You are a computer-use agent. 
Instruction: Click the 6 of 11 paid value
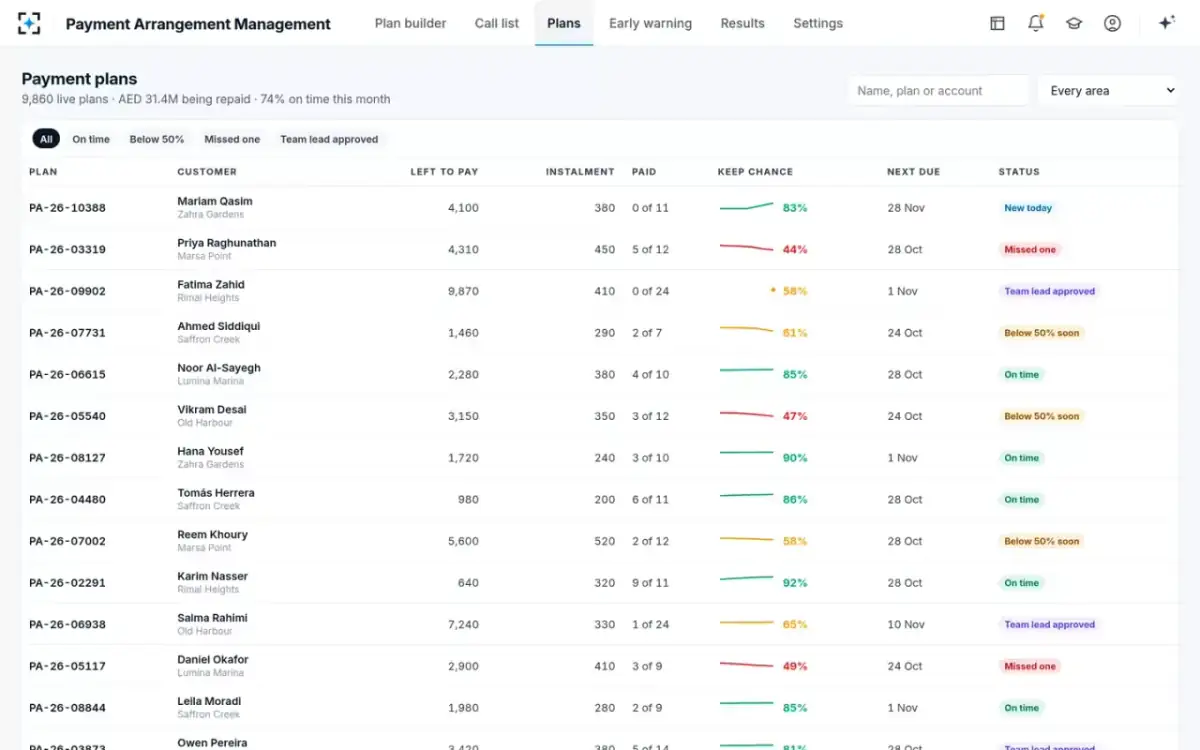(x=650, y=500)
